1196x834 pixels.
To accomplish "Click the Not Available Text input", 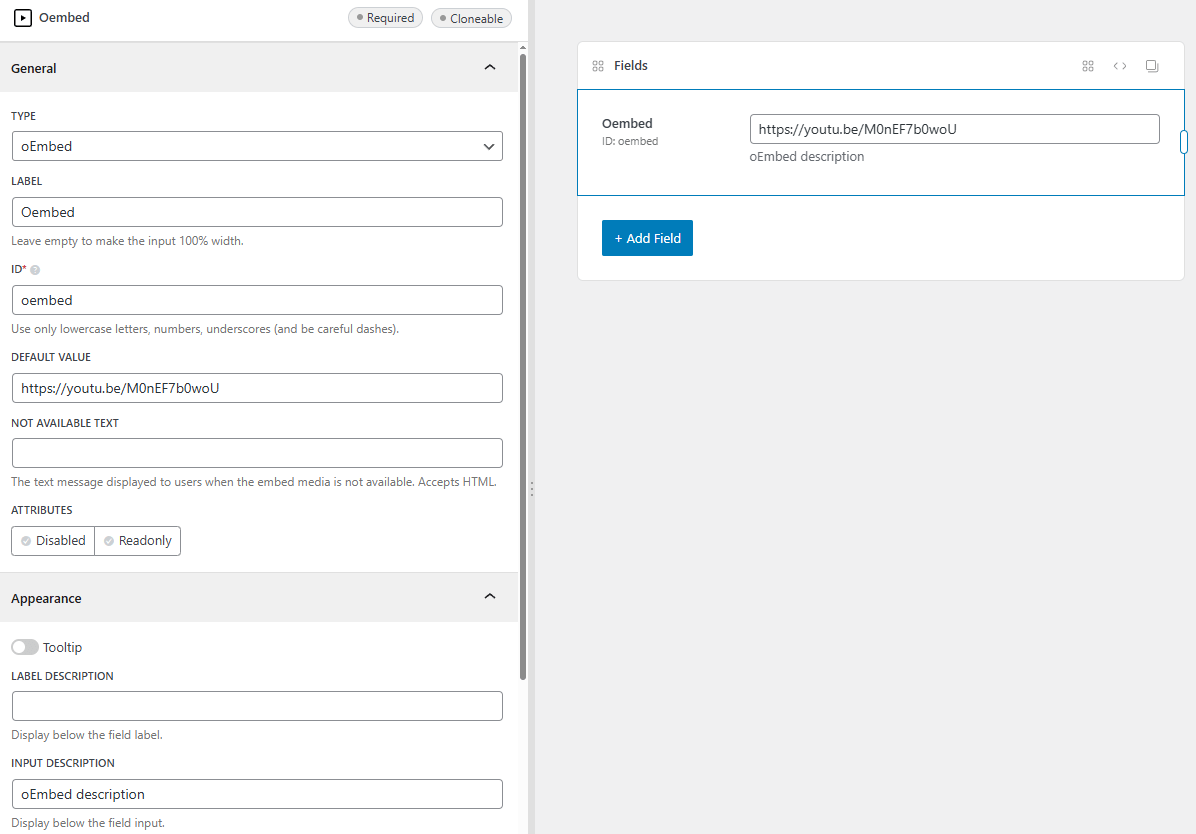I will [x=257, y=453].
